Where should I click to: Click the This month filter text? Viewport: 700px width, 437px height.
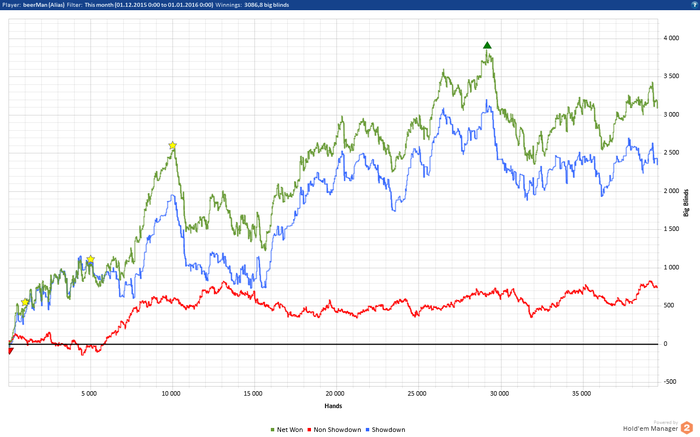click(x=99, y=4)
